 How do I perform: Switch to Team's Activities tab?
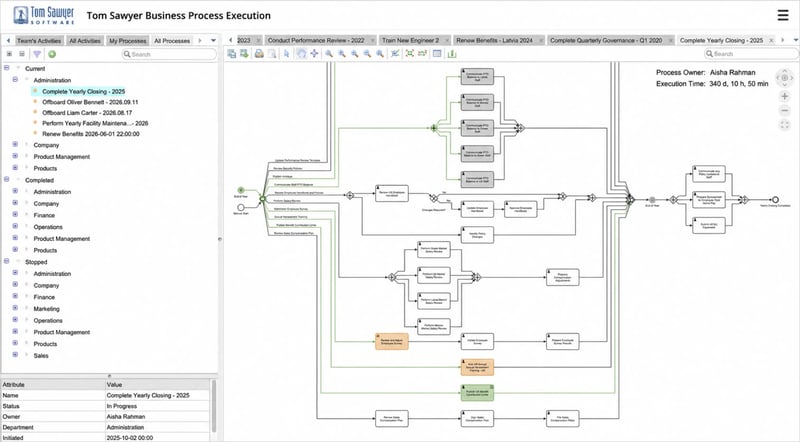click(x=39, y=40)
